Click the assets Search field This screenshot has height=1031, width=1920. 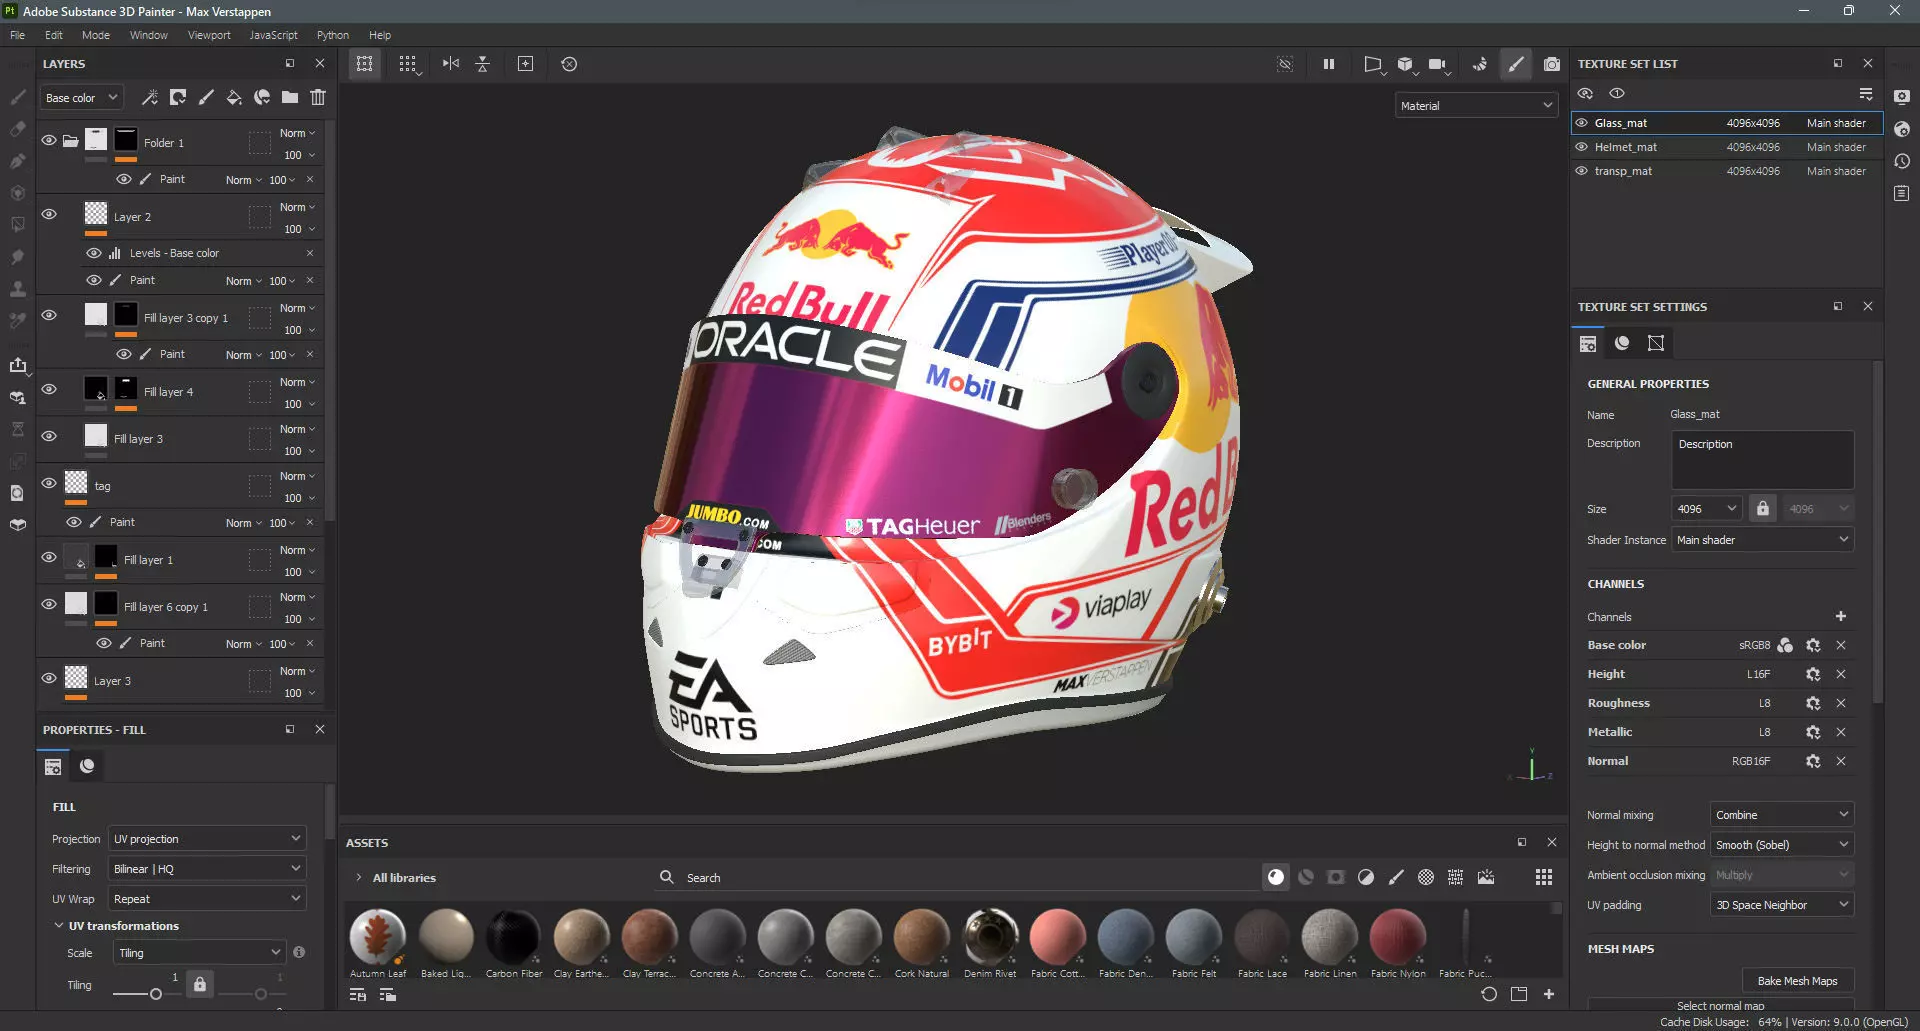[x=960, y=877]
